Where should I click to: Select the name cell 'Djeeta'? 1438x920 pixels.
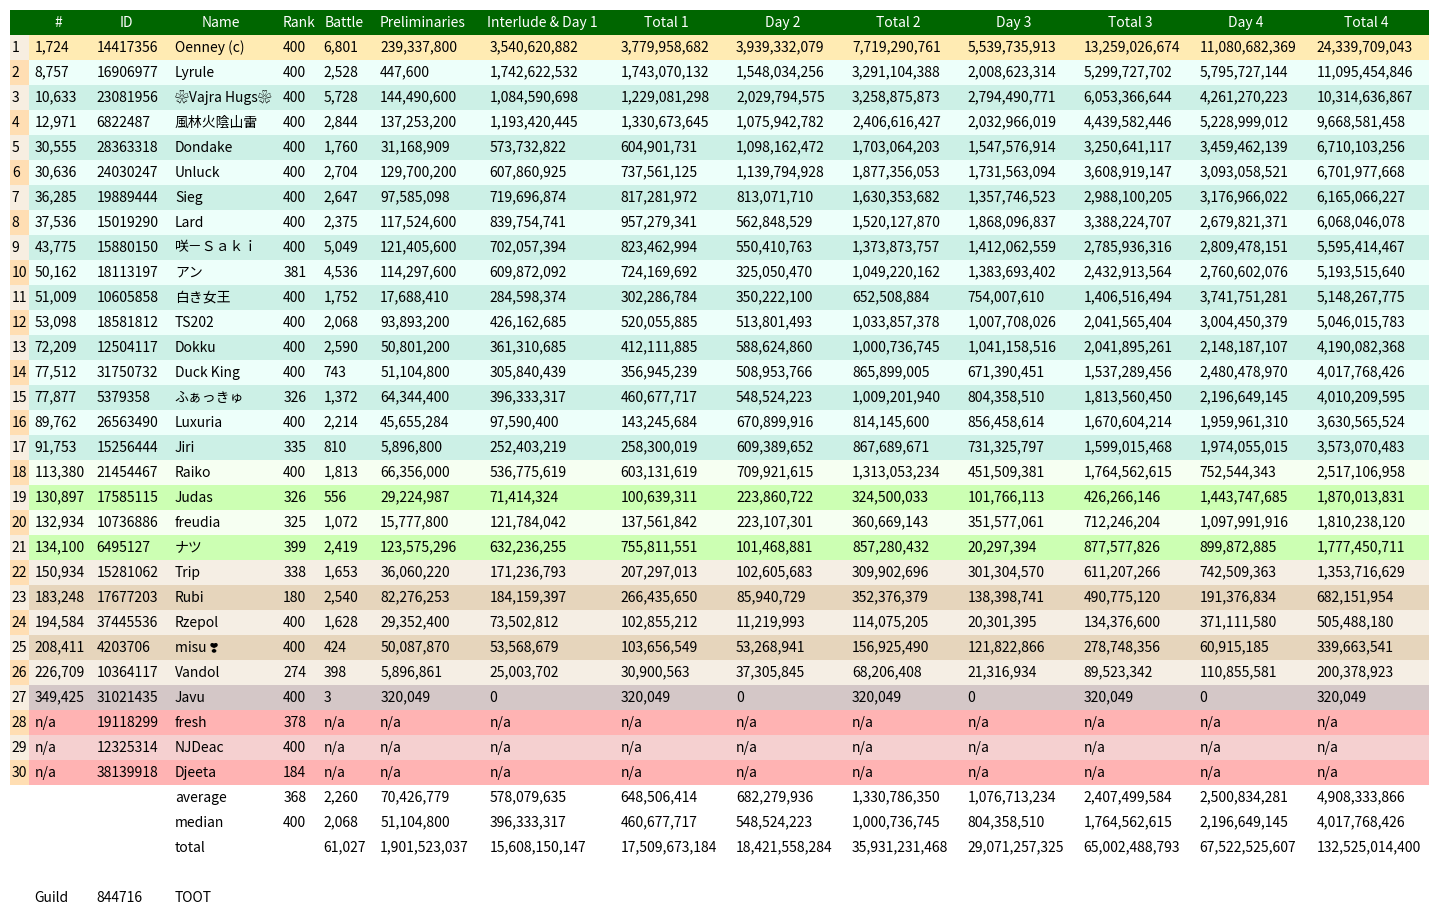tap(195, 772)
